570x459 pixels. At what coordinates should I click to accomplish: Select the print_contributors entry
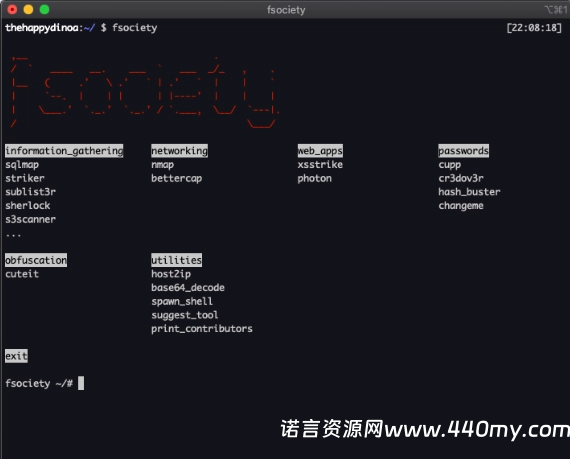202,329
